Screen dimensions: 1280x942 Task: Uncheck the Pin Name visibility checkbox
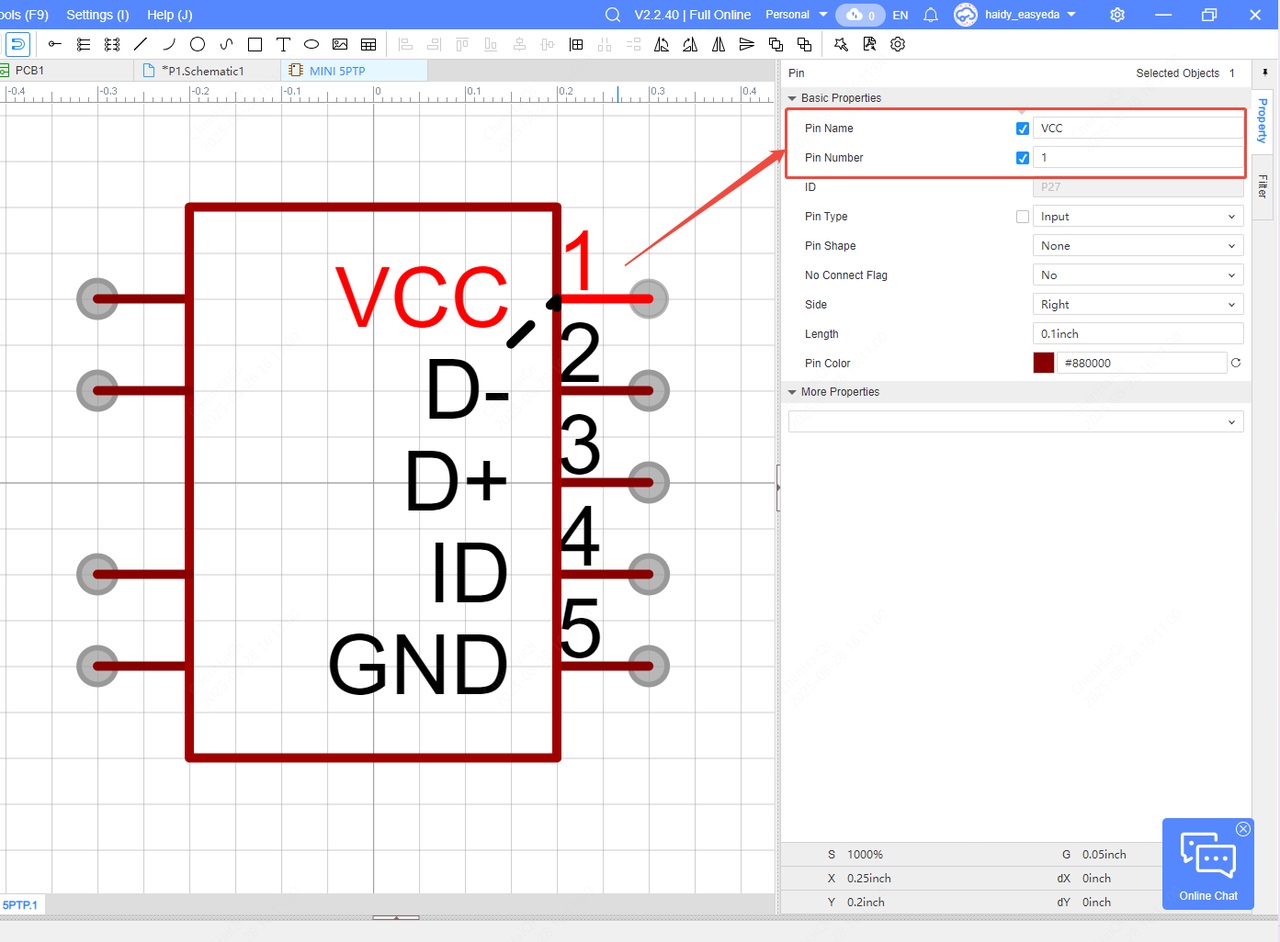point(1022,129)
